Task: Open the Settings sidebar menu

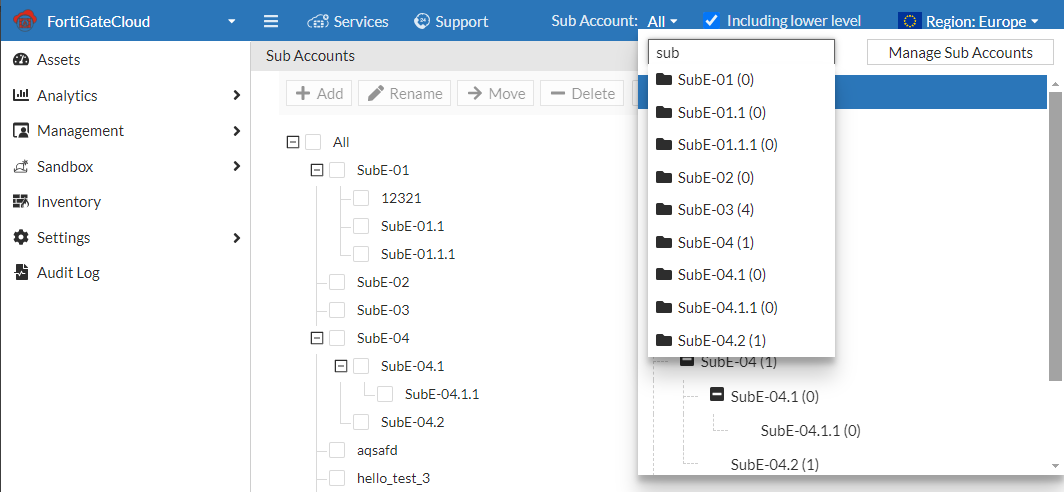Action: pos(64,238)
